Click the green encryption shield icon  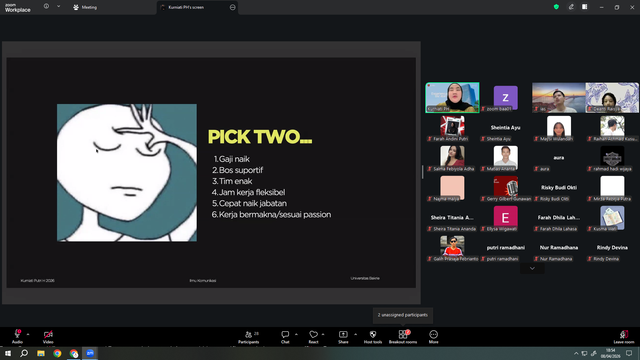556,7
